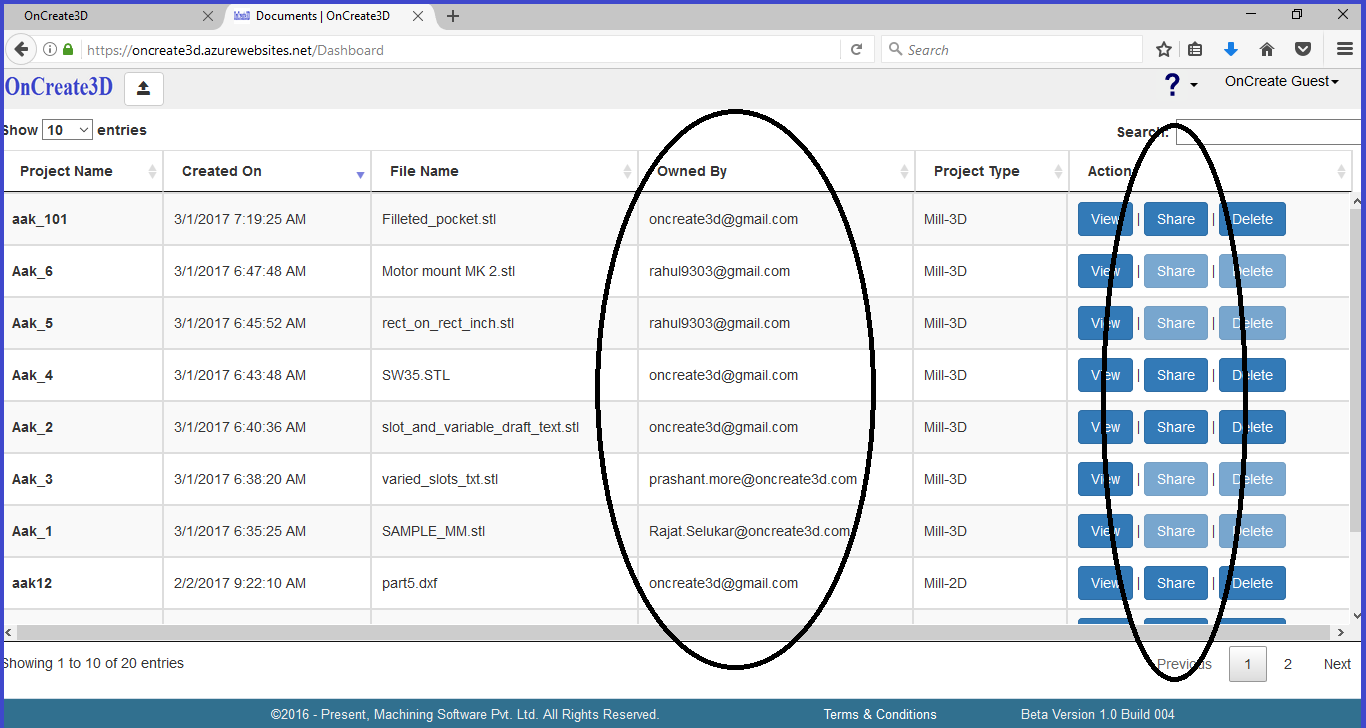Image resolution: width=1366 pixels, height=728 pixels.
Task: Open the hamburger menu icon
Action: pos(1345,50)
